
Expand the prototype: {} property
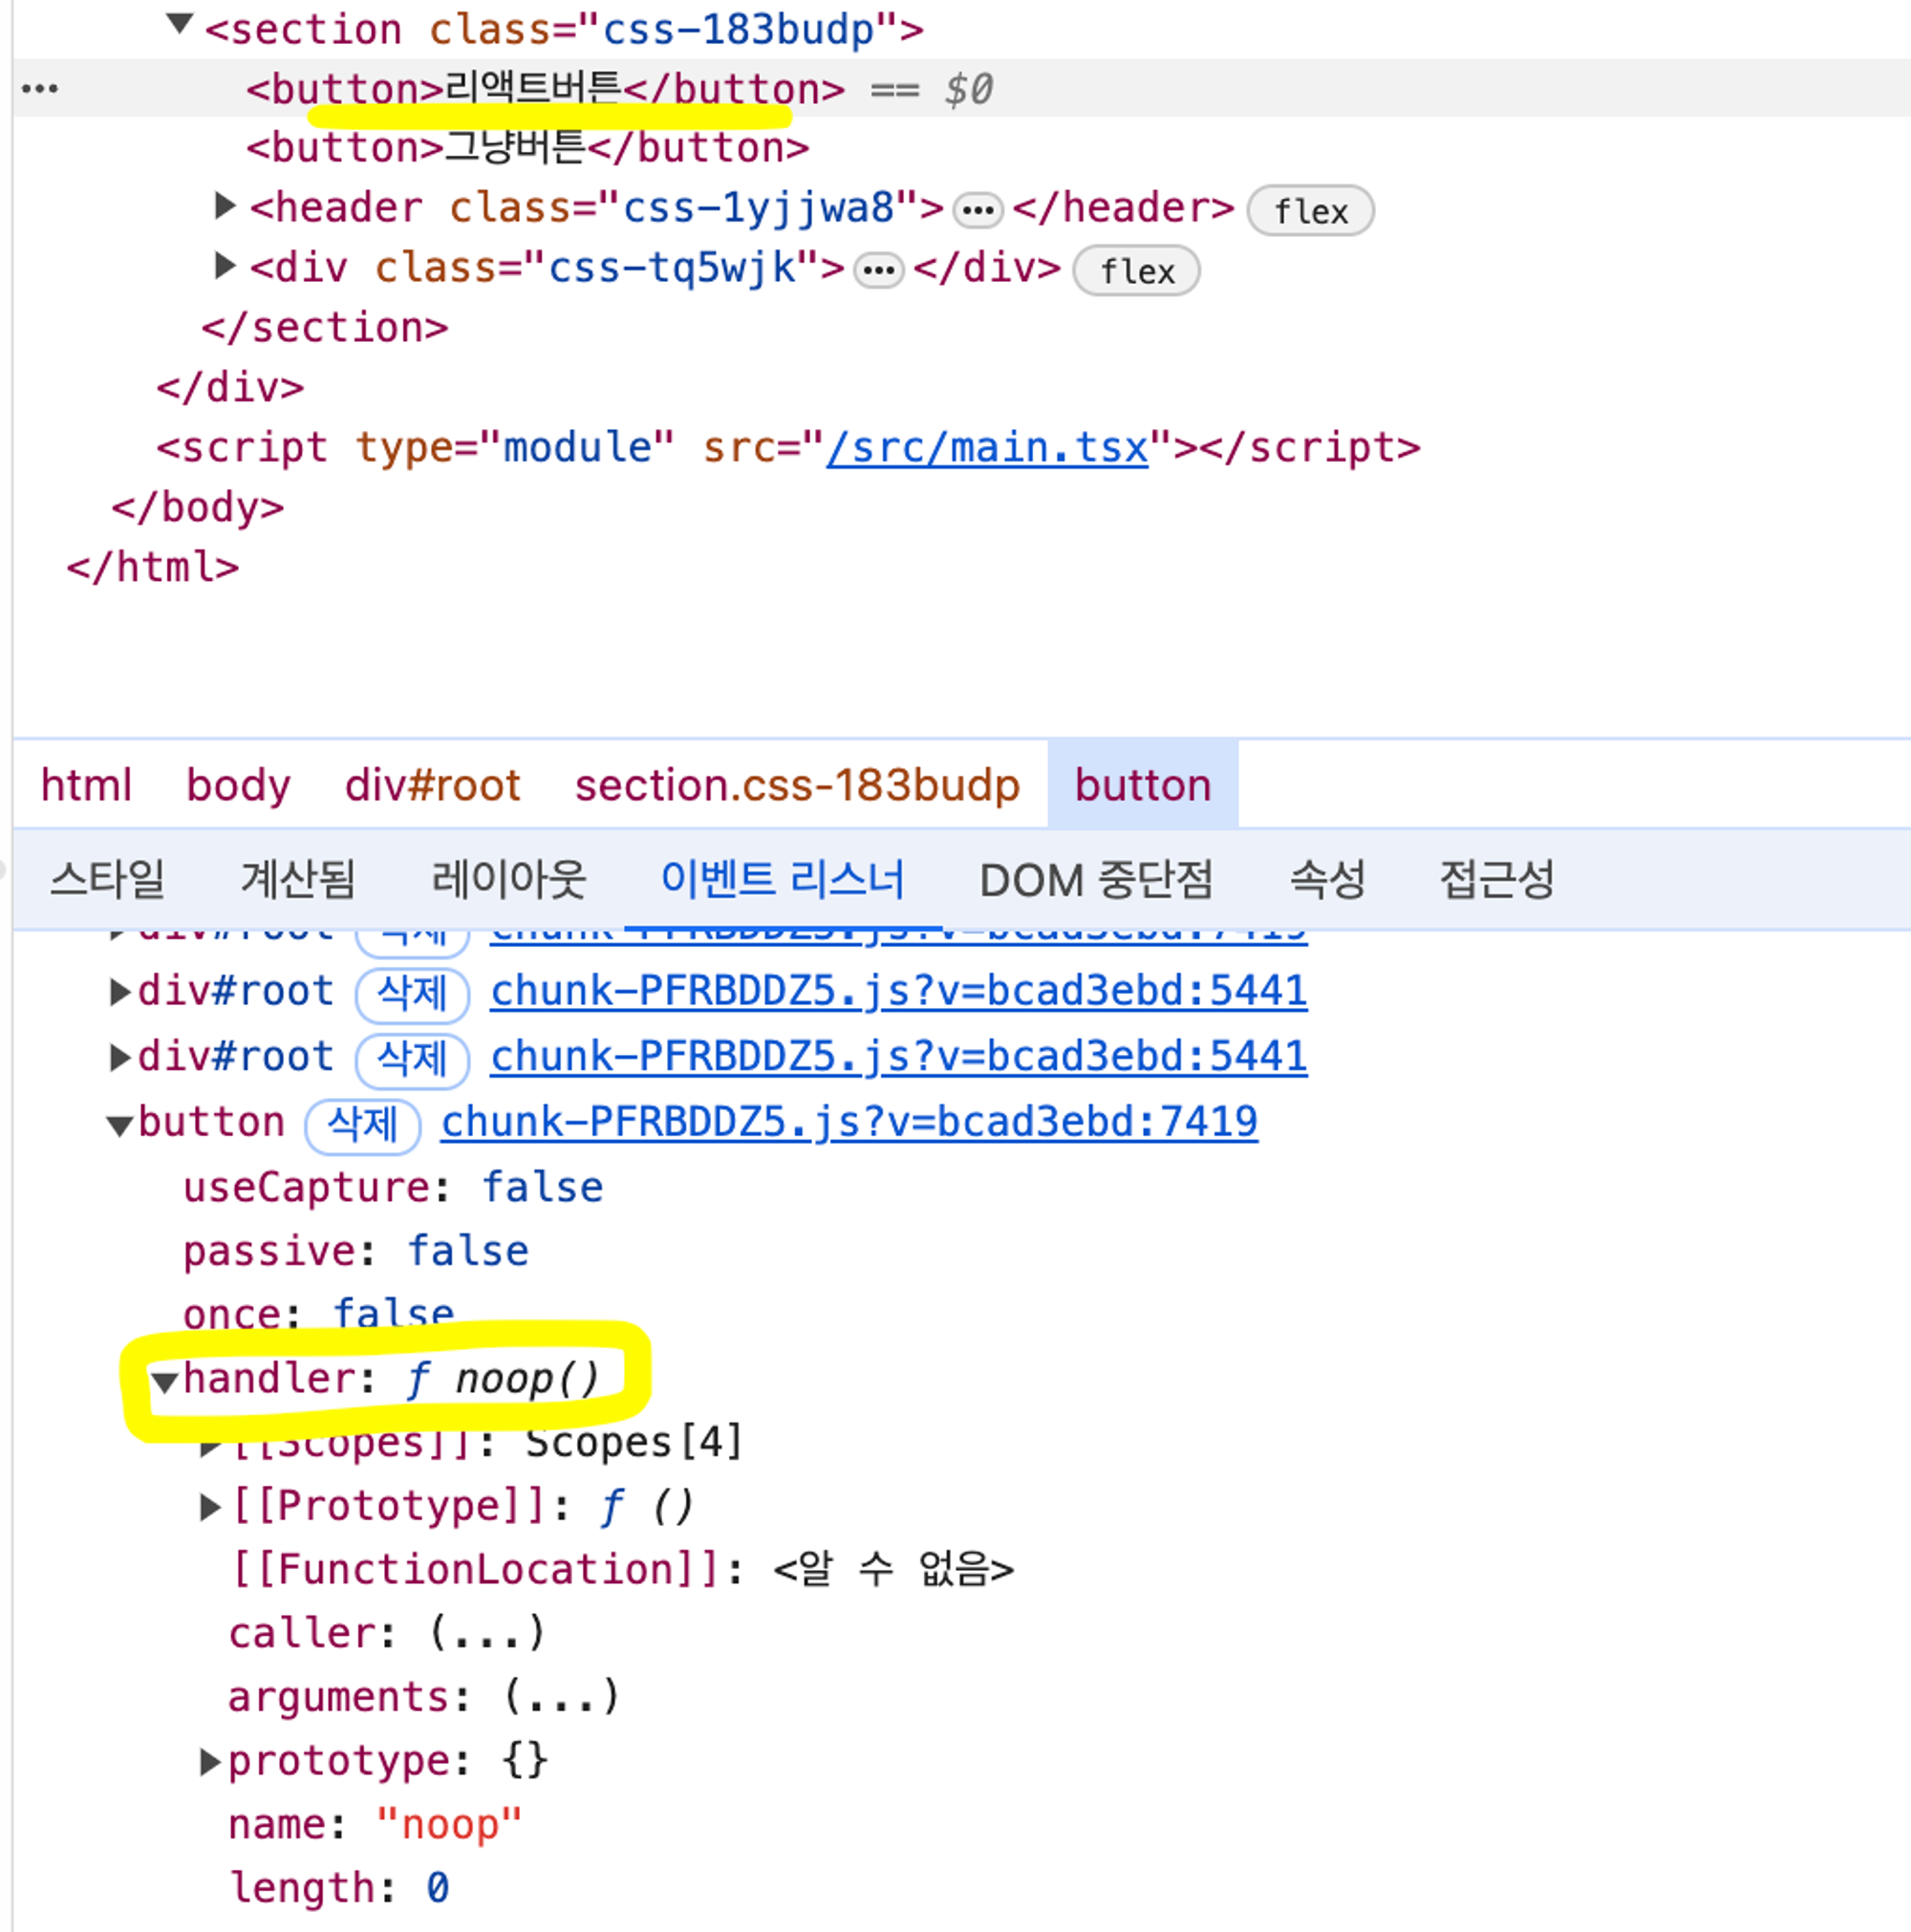210,1761
